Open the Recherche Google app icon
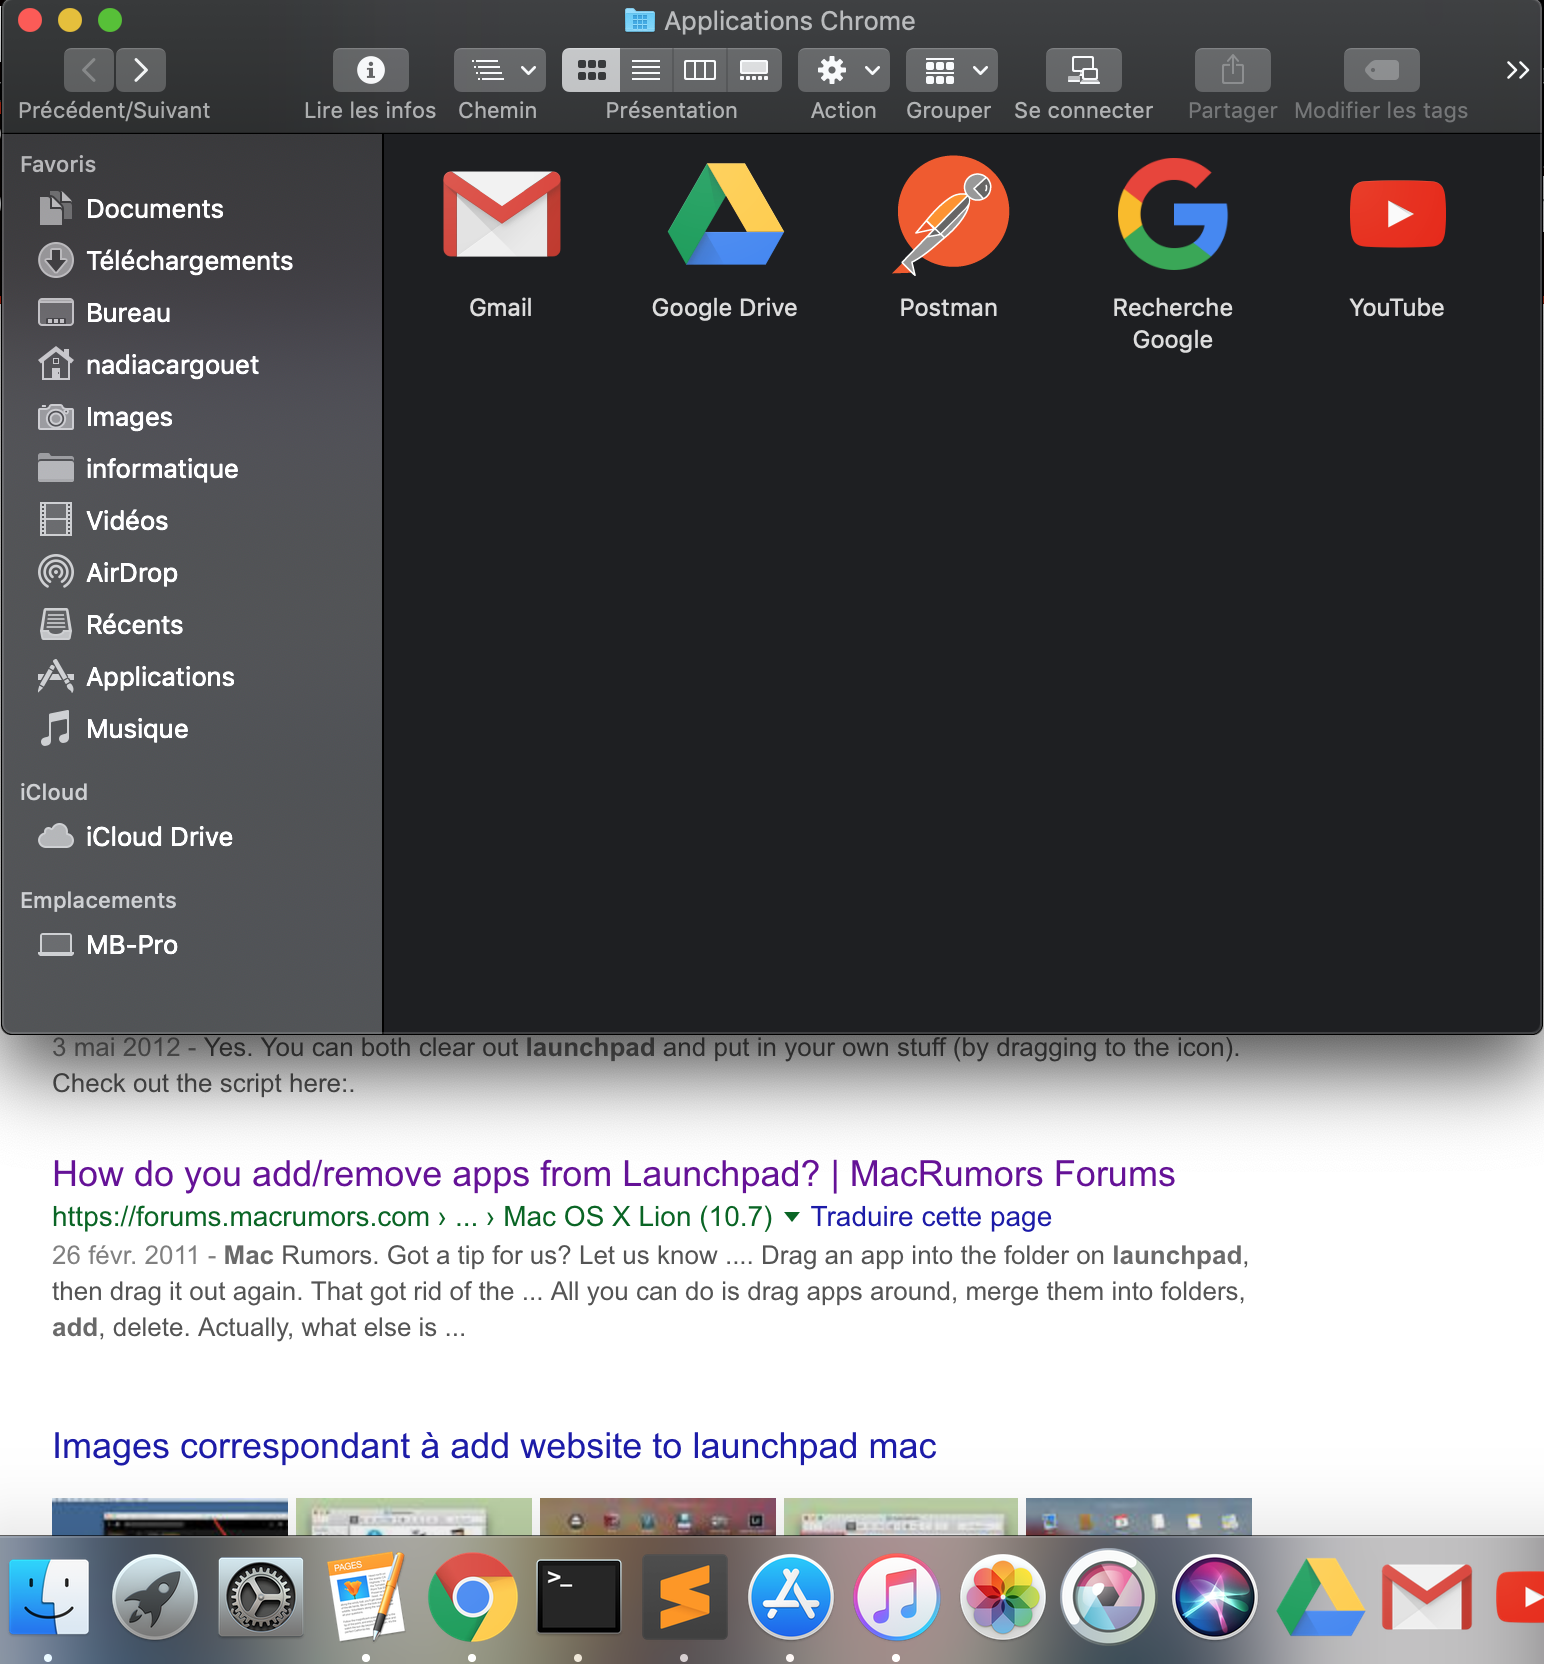Image resolution: width=1544 pixels, height=1664 pixels. coord(1173,214)
